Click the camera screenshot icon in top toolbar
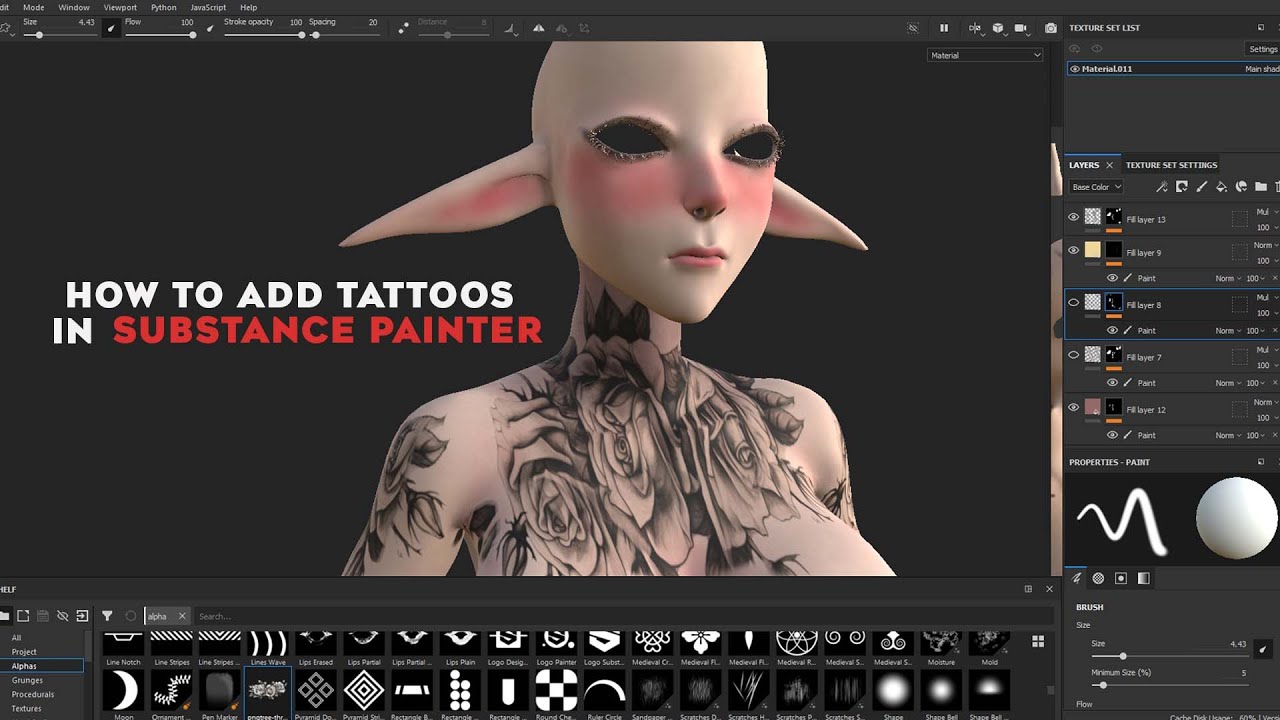The image size is (1280, 720). pos(1050,28)
